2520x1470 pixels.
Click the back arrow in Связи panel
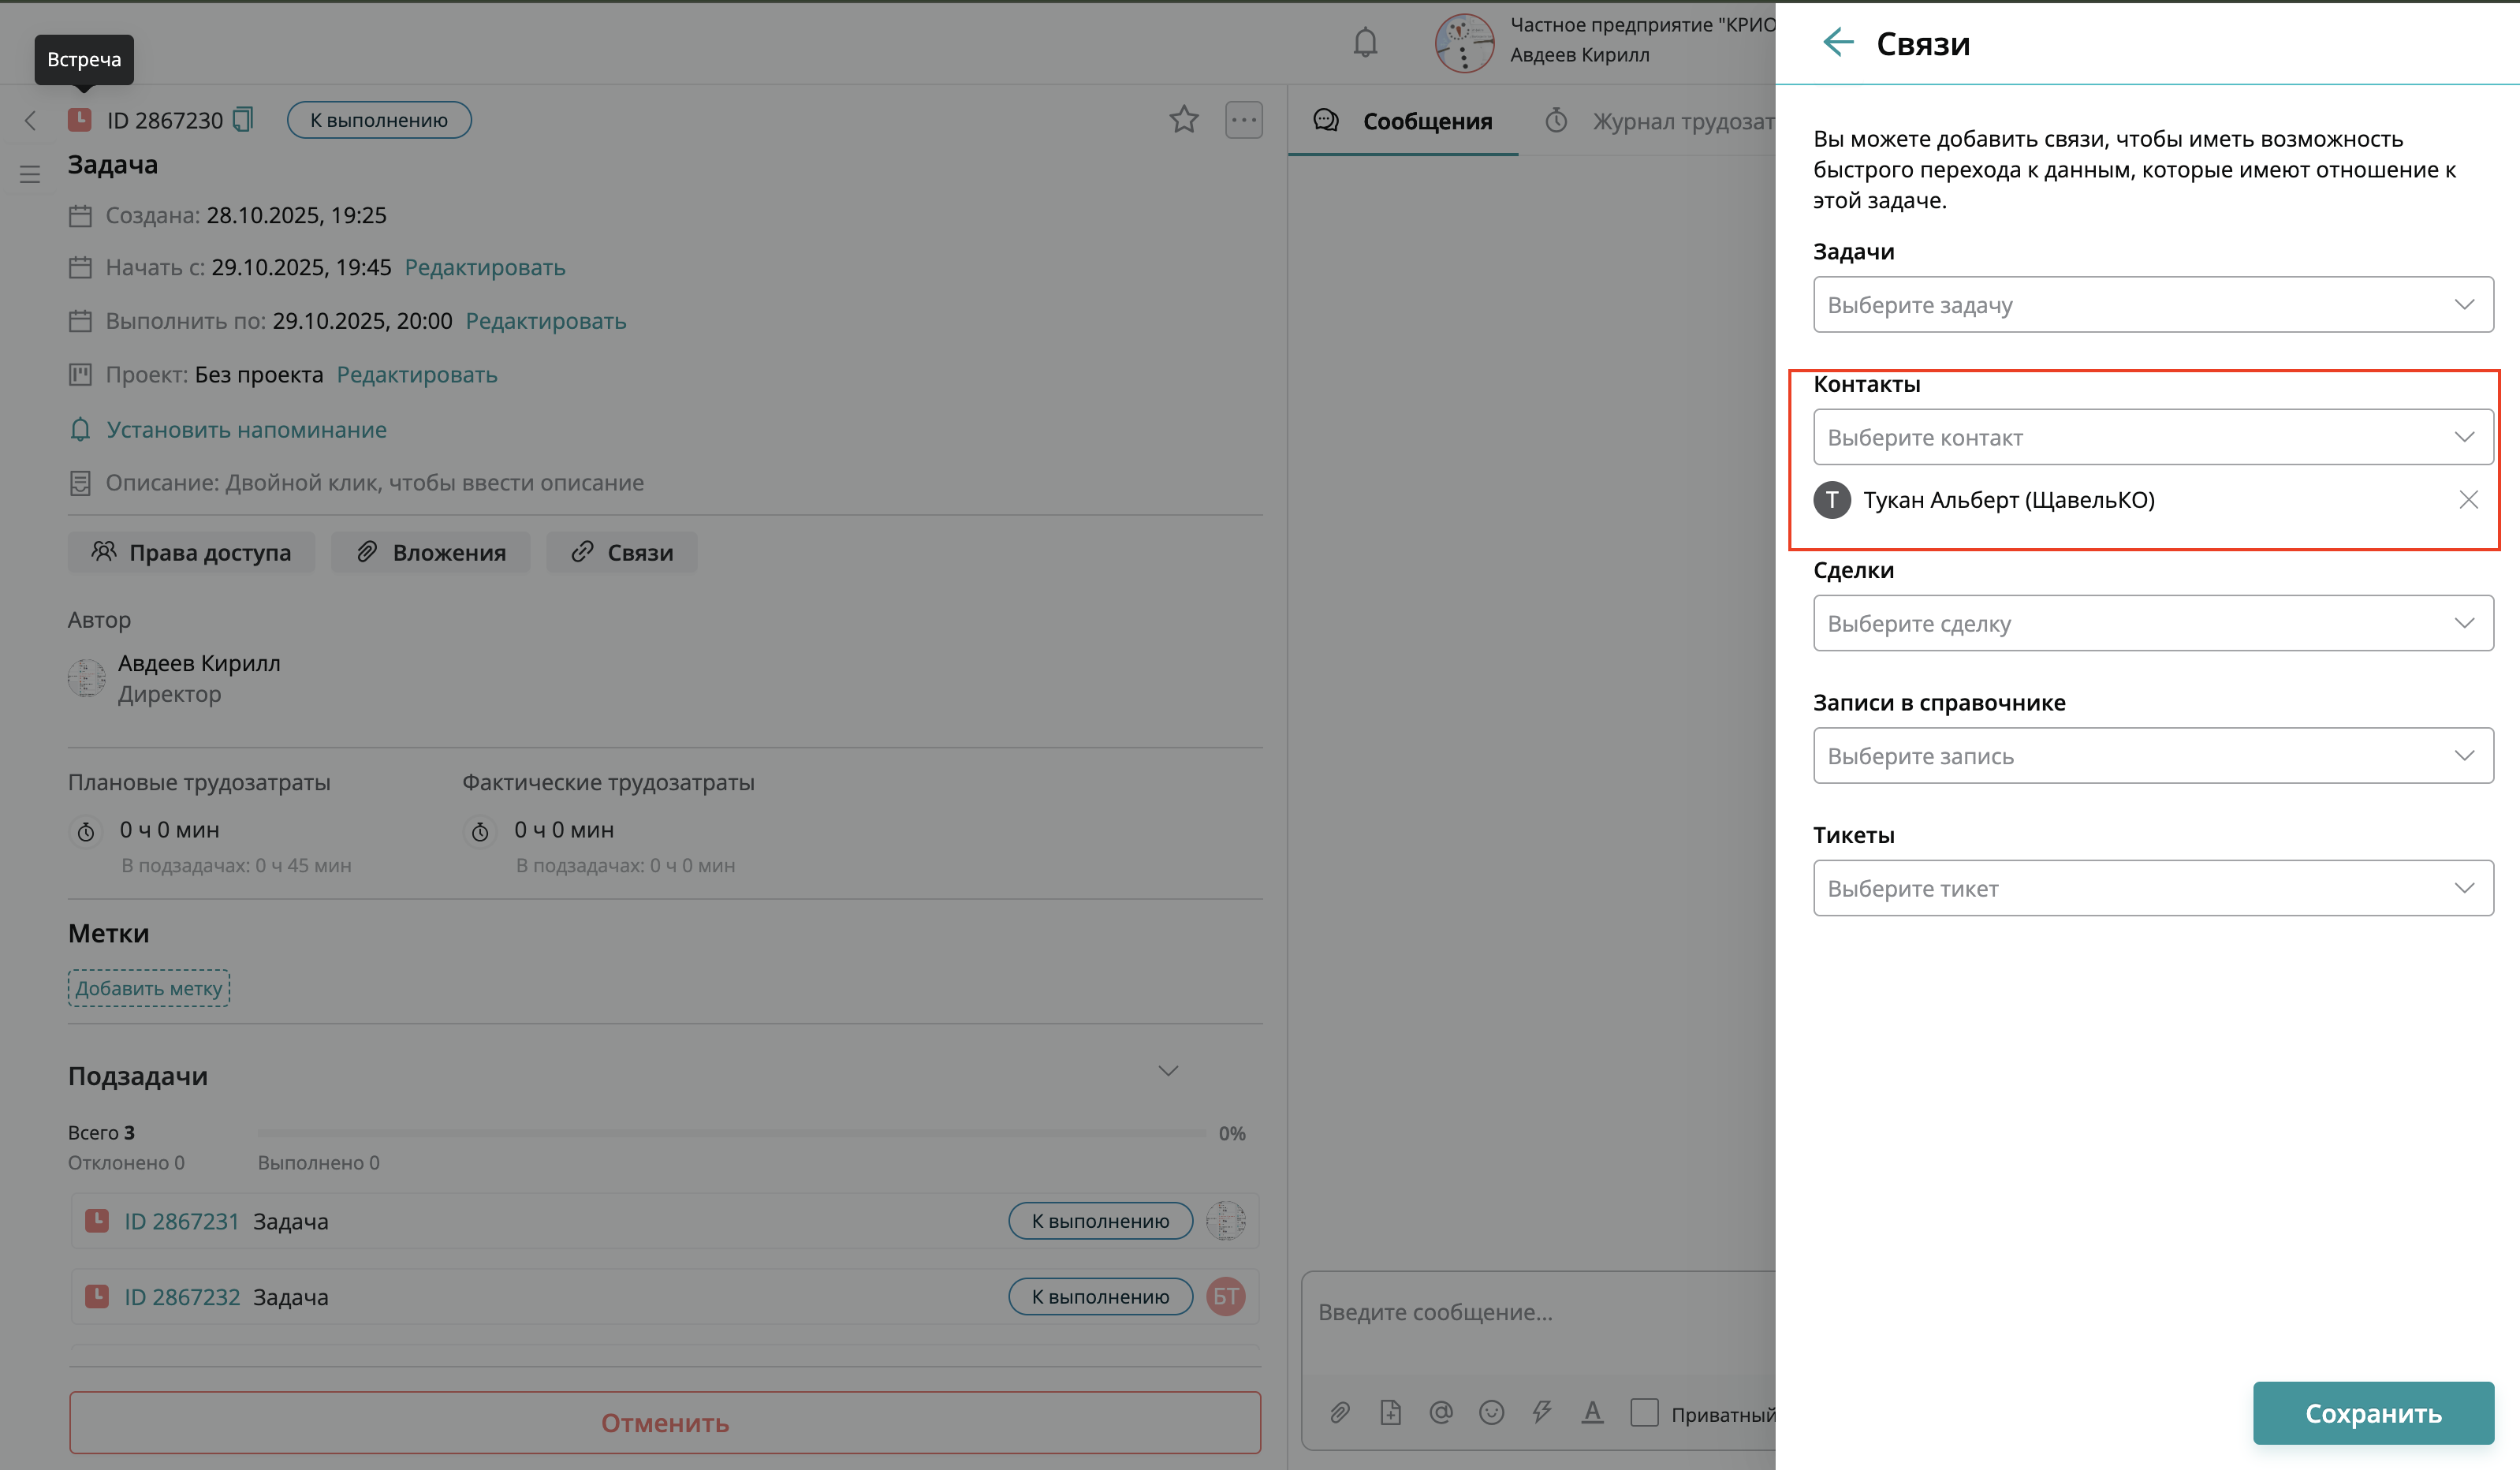coord(1838,43)
